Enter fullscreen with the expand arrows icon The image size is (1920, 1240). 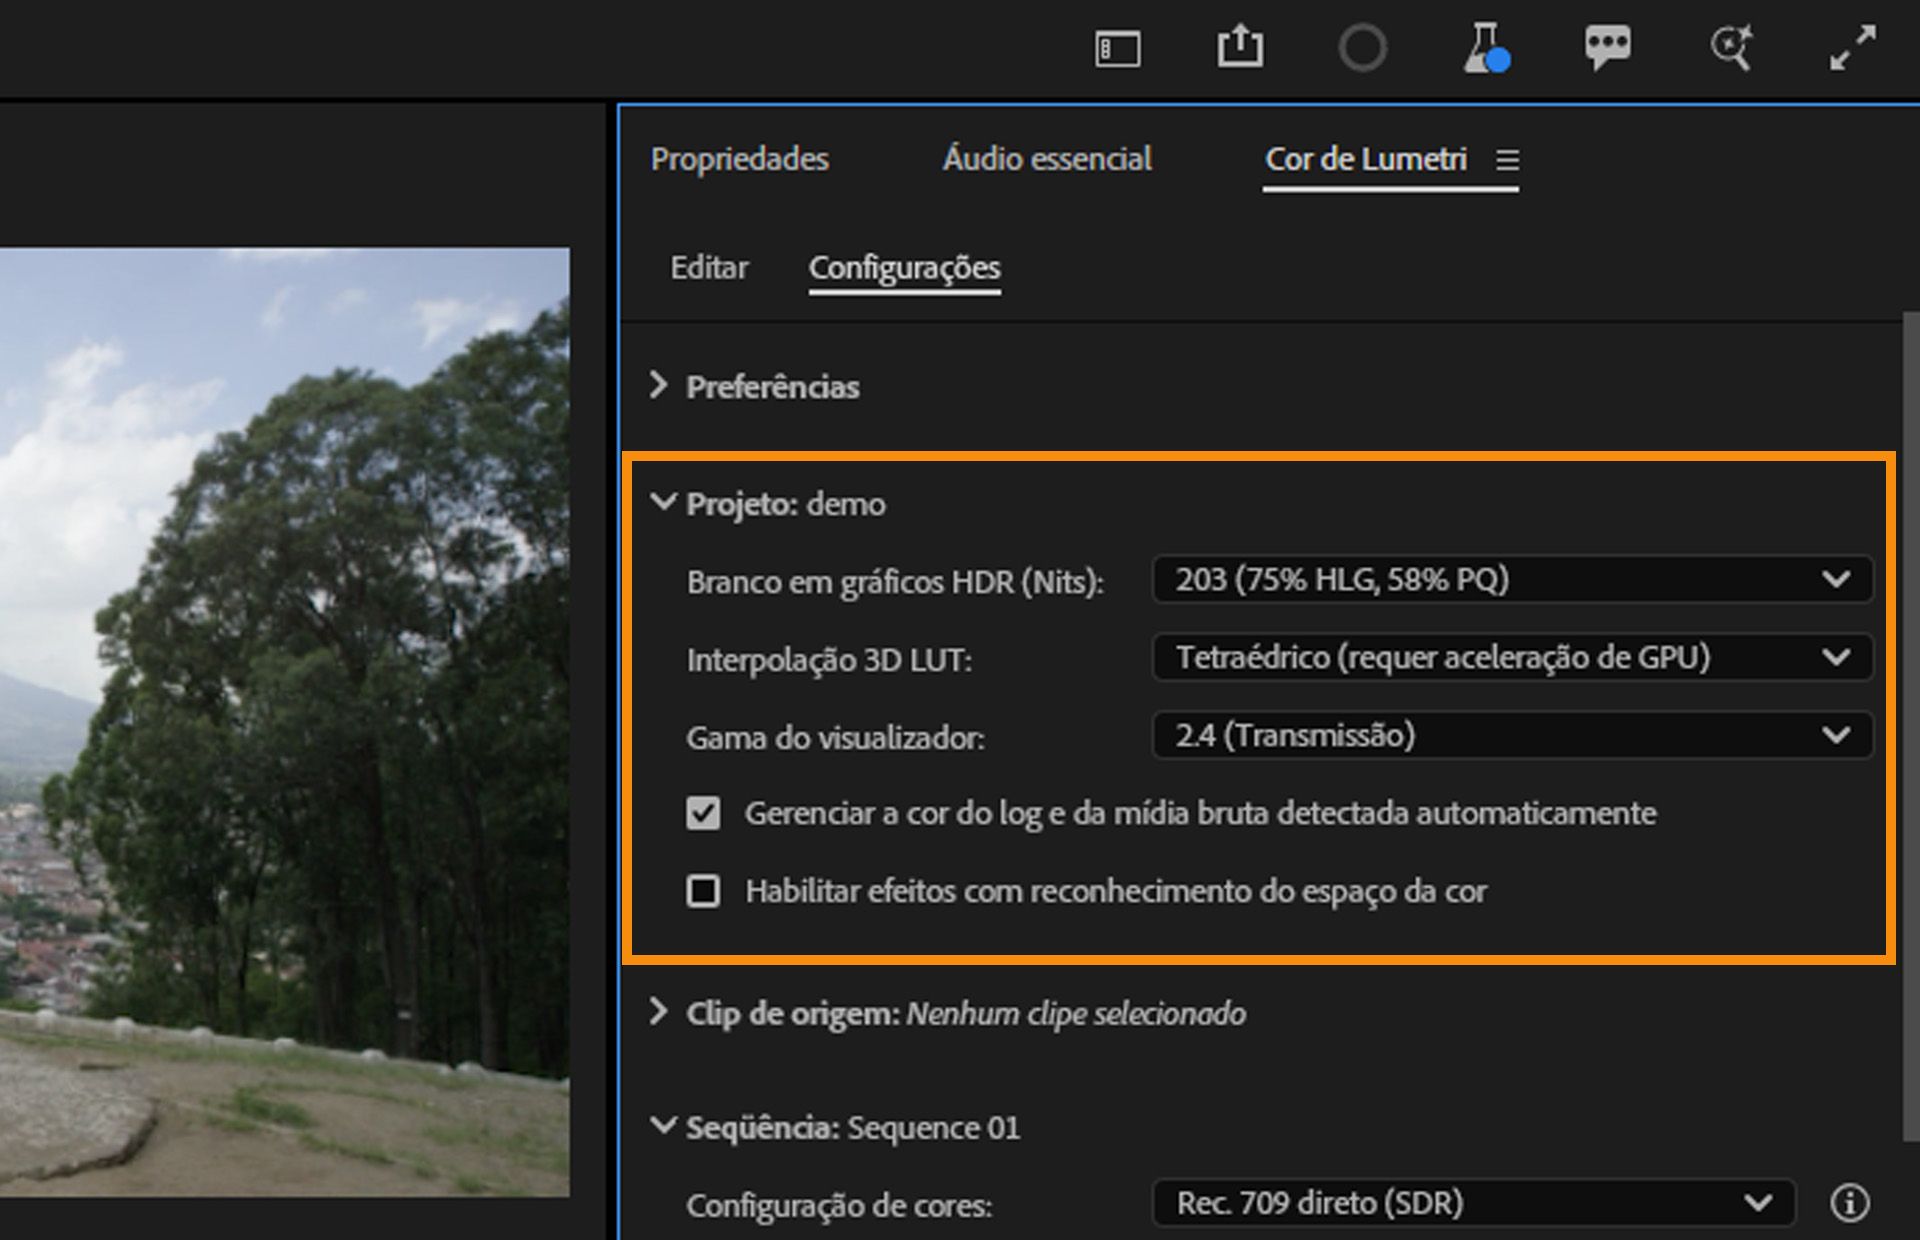pyautogui.click(x=1856, y=45)
